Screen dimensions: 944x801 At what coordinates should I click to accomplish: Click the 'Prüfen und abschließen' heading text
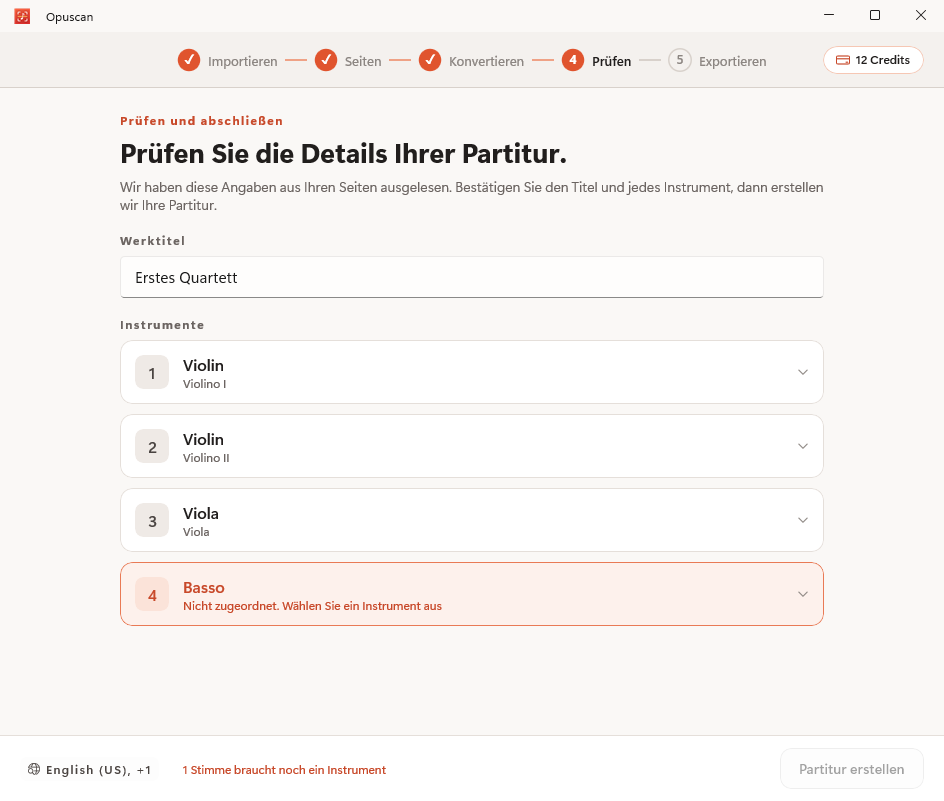point(201,121)
